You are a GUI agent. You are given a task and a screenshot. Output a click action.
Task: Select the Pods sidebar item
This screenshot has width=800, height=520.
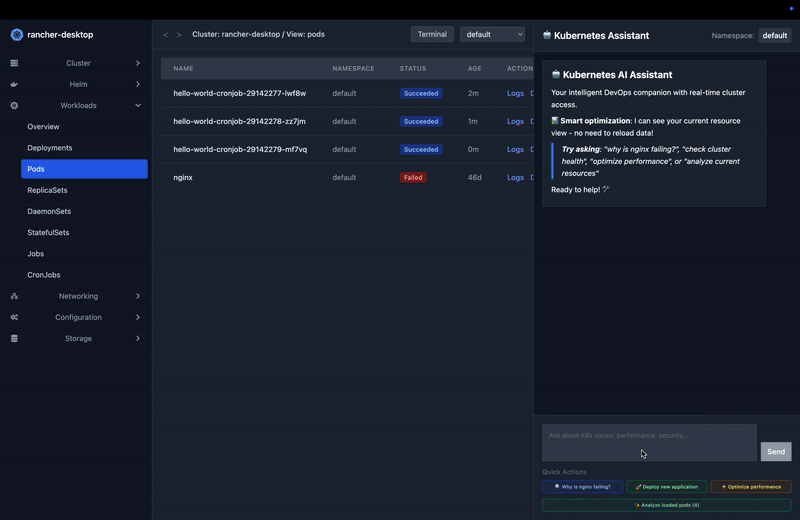point(84,169)
